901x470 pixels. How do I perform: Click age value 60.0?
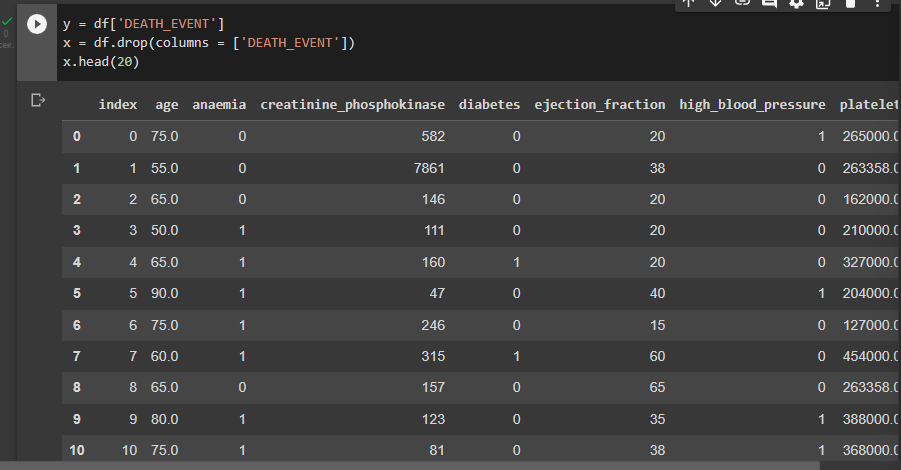(164, 356)
